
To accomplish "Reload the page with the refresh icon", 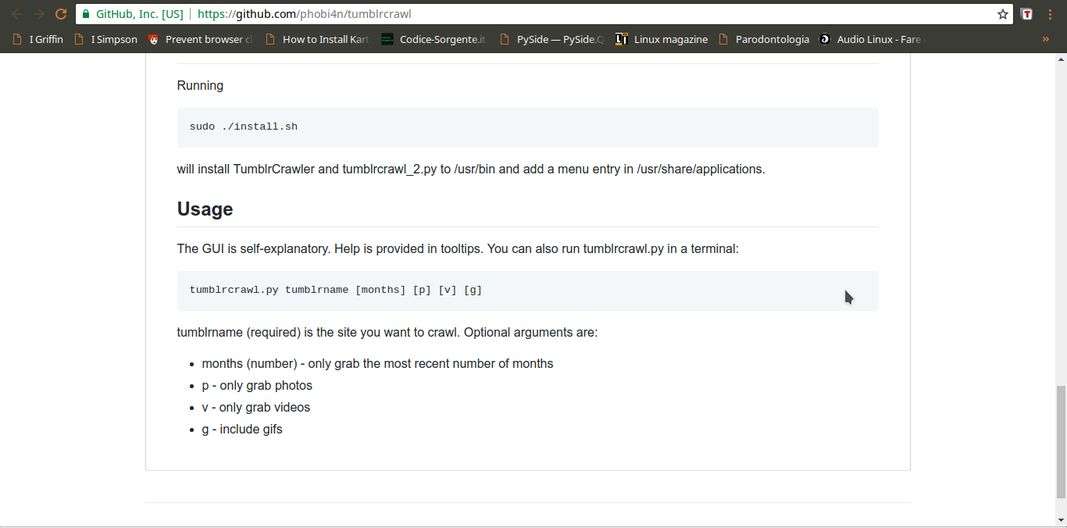I will pyautogui.click(x=61, y=14).
